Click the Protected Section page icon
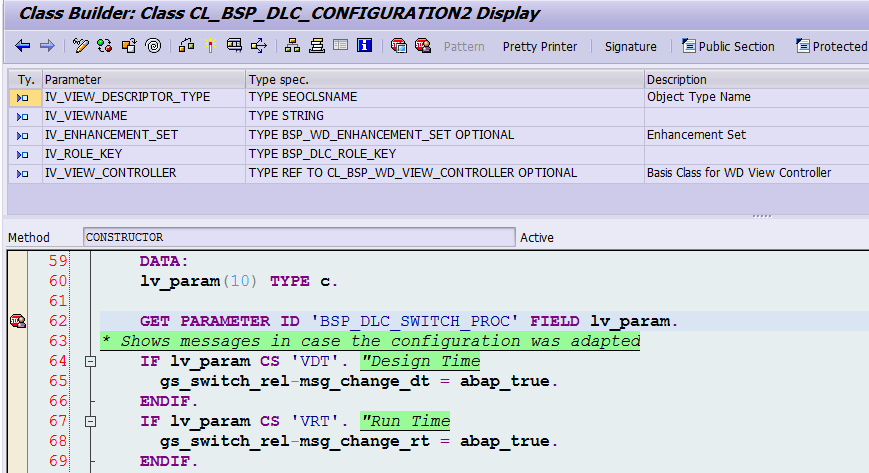The width and height of the screenshot is (869, 473). click(x=802, y=46)
